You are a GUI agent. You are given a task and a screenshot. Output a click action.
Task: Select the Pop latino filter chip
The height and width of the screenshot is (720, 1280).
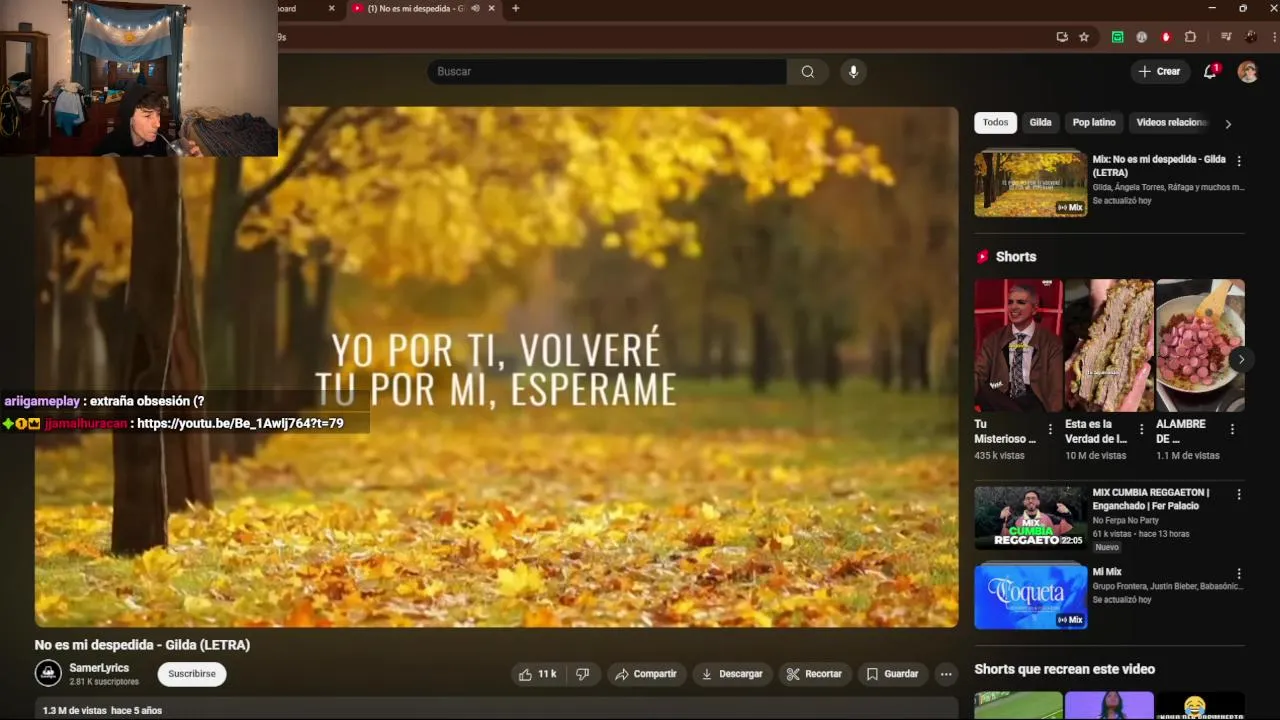coord(1094,122)
